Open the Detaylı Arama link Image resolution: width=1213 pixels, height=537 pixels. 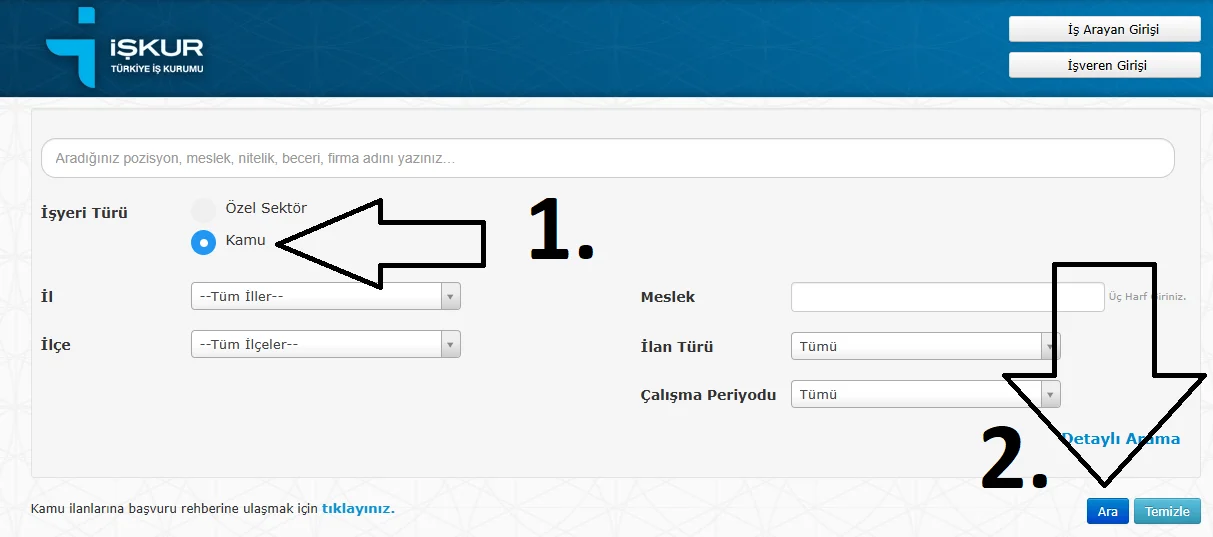(x=1120, y=439)
